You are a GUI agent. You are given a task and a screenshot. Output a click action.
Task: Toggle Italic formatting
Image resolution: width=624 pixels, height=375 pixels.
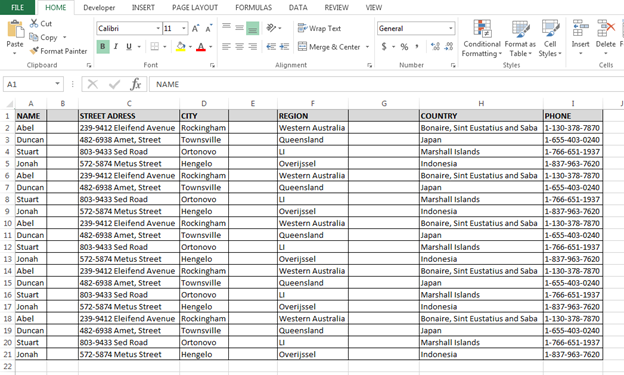coord(116,47)
